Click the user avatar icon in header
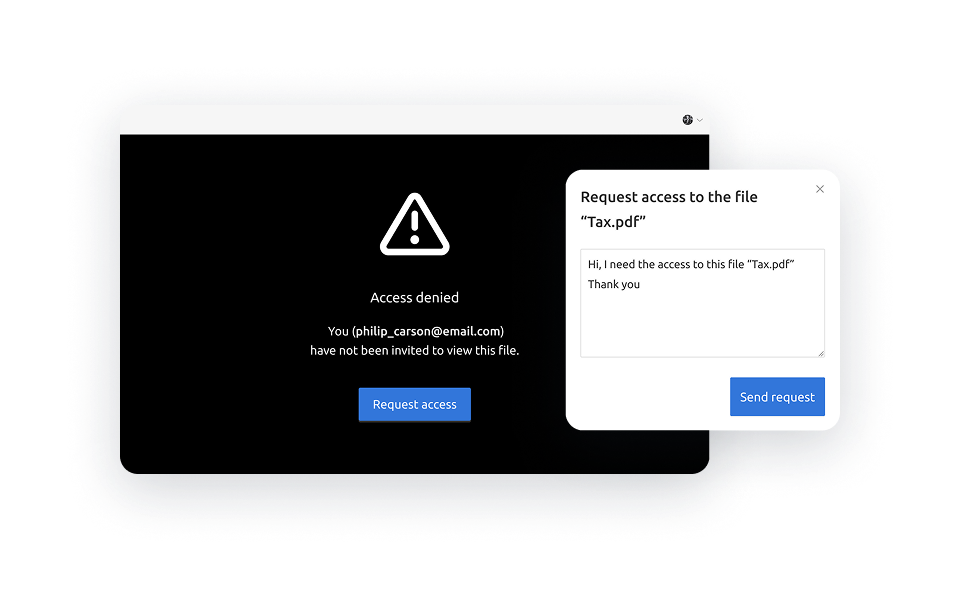960x600 pixels. pyautogui.click(x=688, y=120)
